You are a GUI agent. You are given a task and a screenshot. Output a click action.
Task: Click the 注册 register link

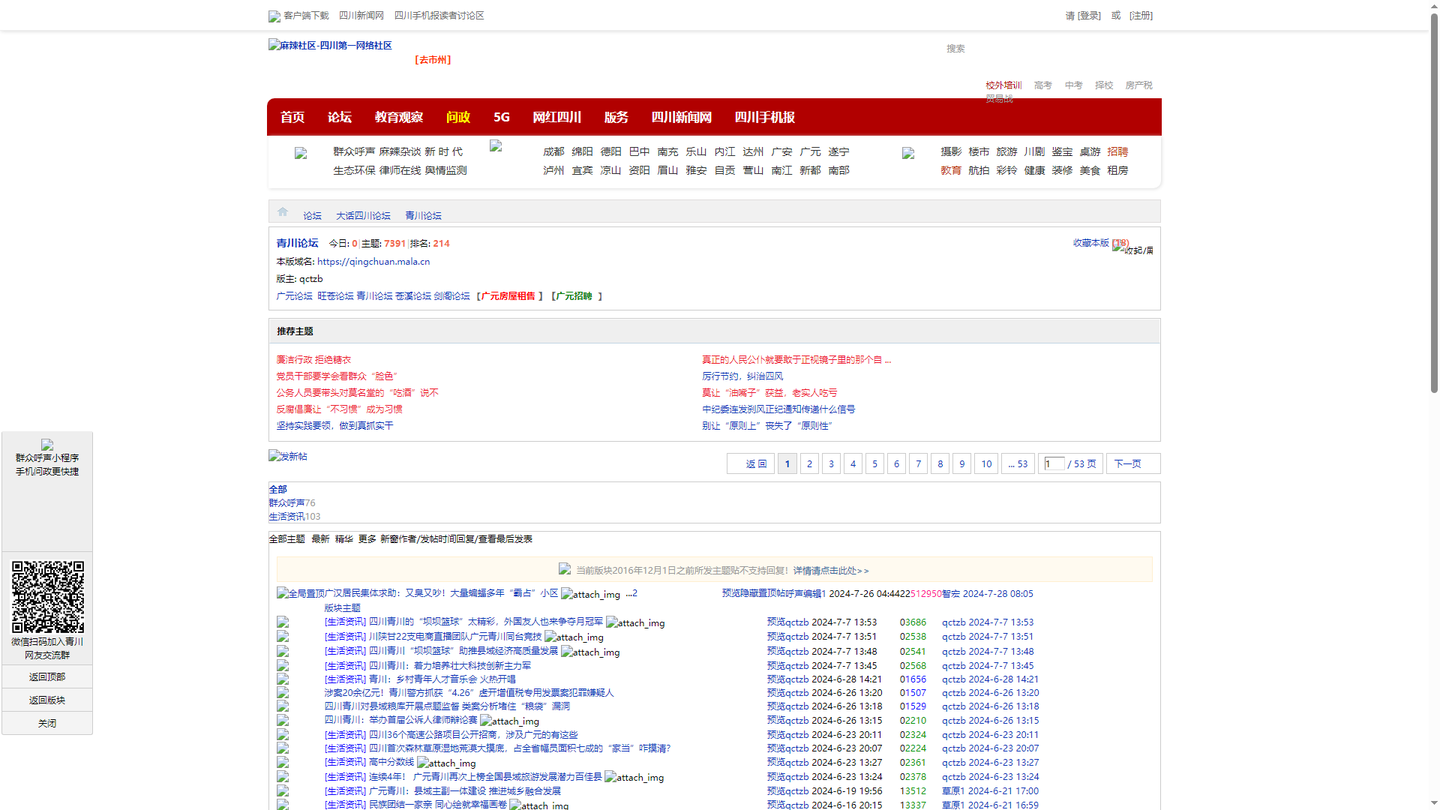coord(1141,16)
